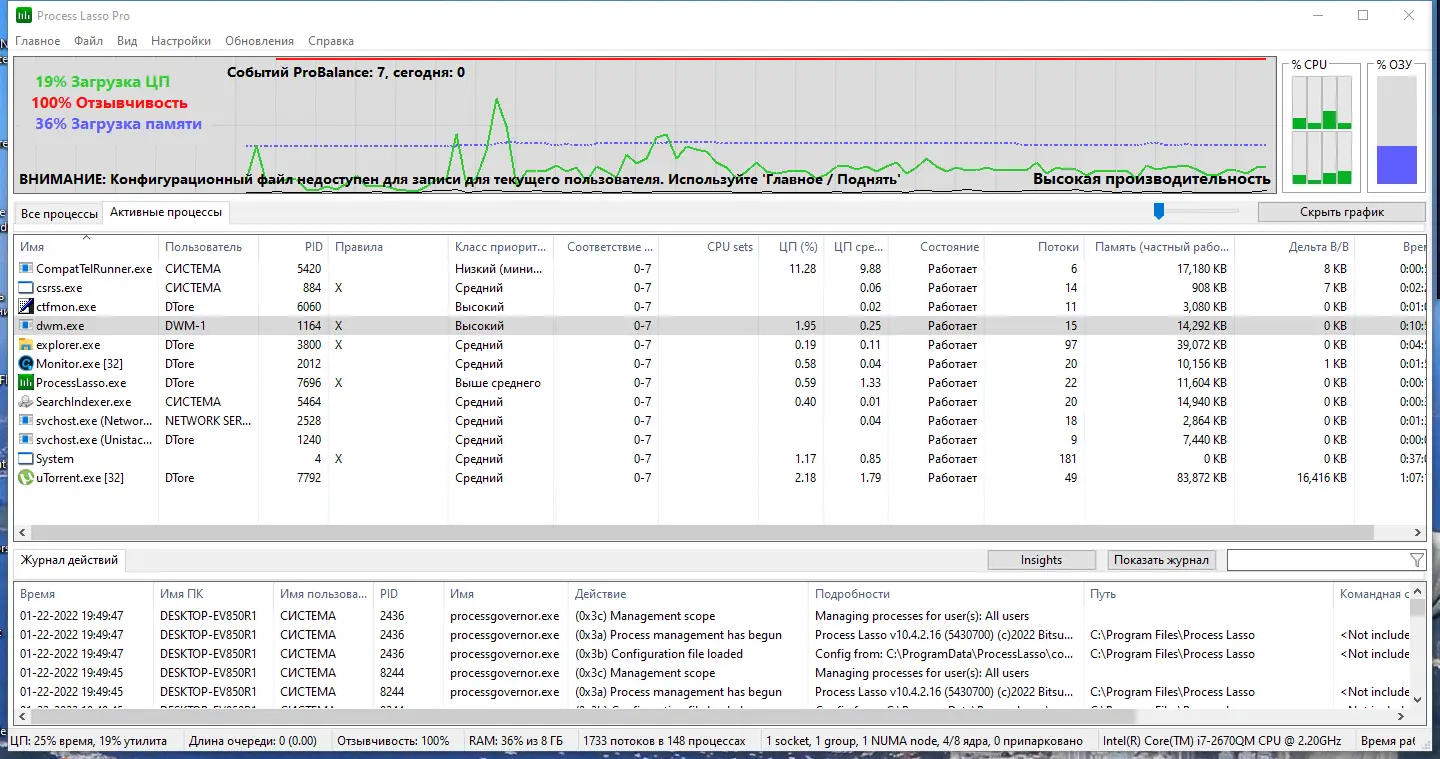Sort processes by PID column header

tap(292, 246)
